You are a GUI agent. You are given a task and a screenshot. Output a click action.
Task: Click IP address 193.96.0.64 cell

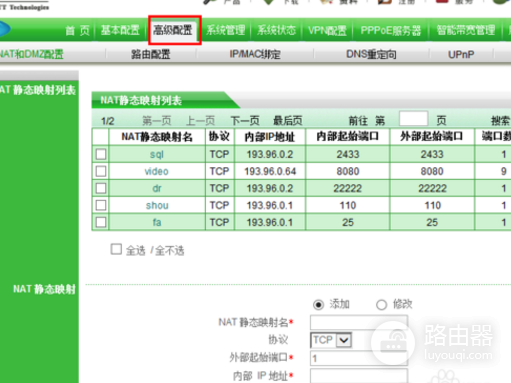(270, 171)
